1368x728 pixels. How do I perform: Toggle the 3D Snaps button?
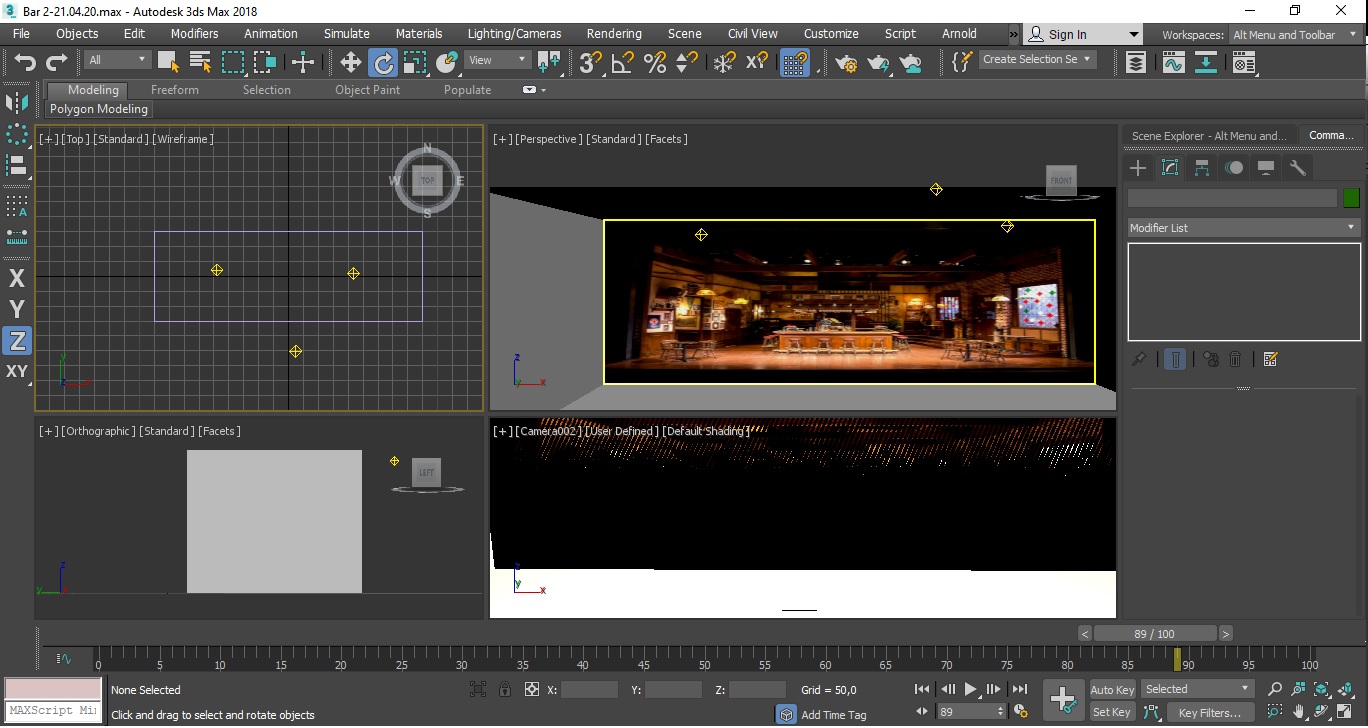click(x=591, y=63)
